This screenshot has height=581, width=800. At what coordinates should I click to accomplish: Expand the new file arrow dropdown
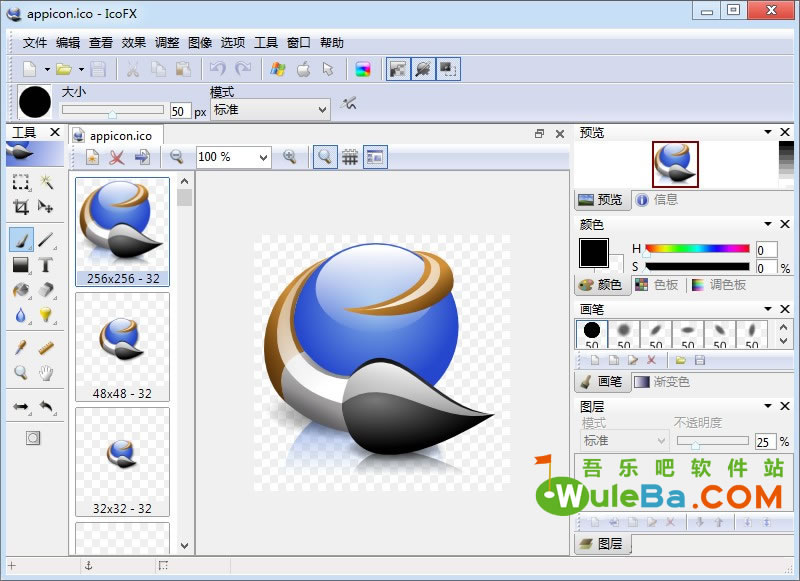tap(47, 69)
